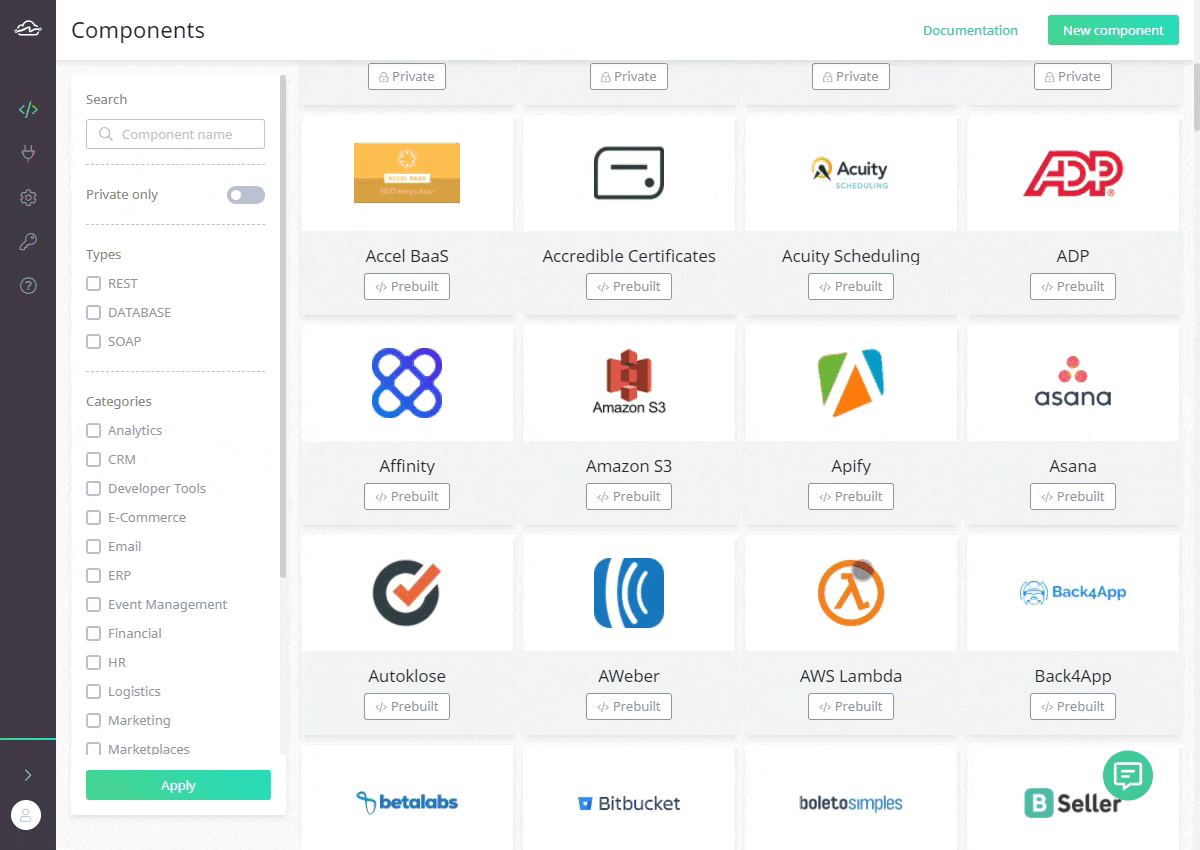1200x850 pixels.
Task: Expand the sidebar with the arrow
Action: point(28,775)
